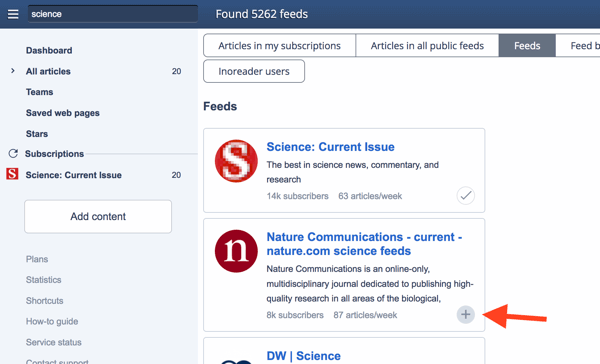The height and width of the screenshot is (364, 600).
Task: Click the red S icon for Science: Current Issue in the sidebar
Action: click(12, 174)
